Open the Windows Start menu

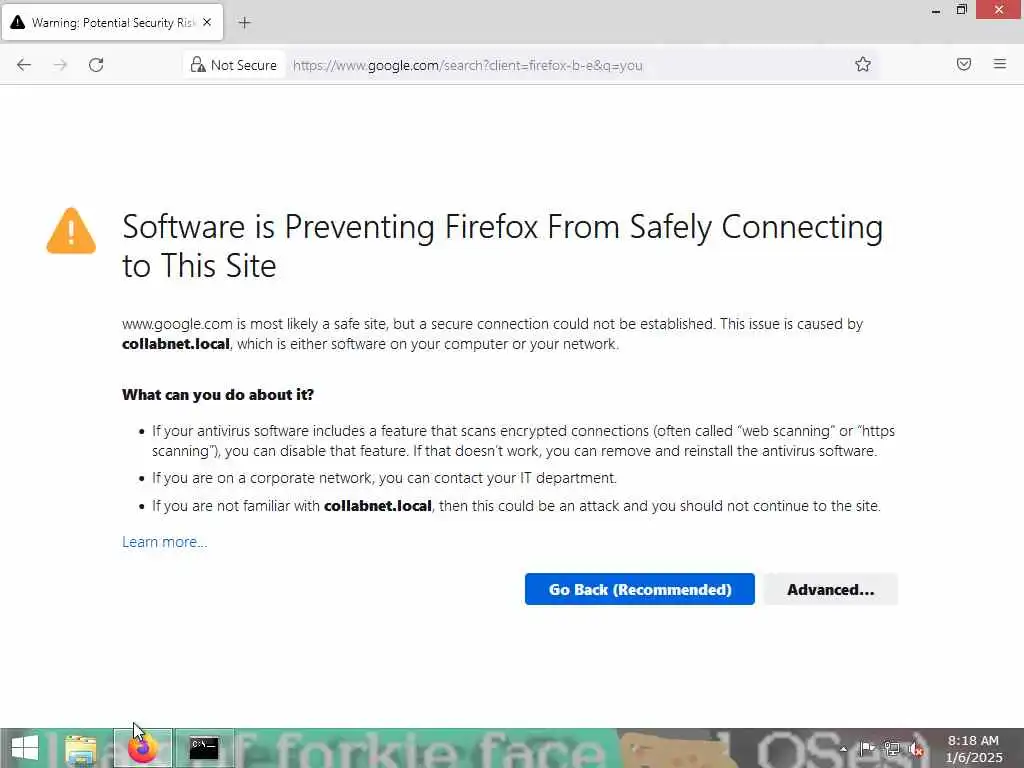pos(24,748)
